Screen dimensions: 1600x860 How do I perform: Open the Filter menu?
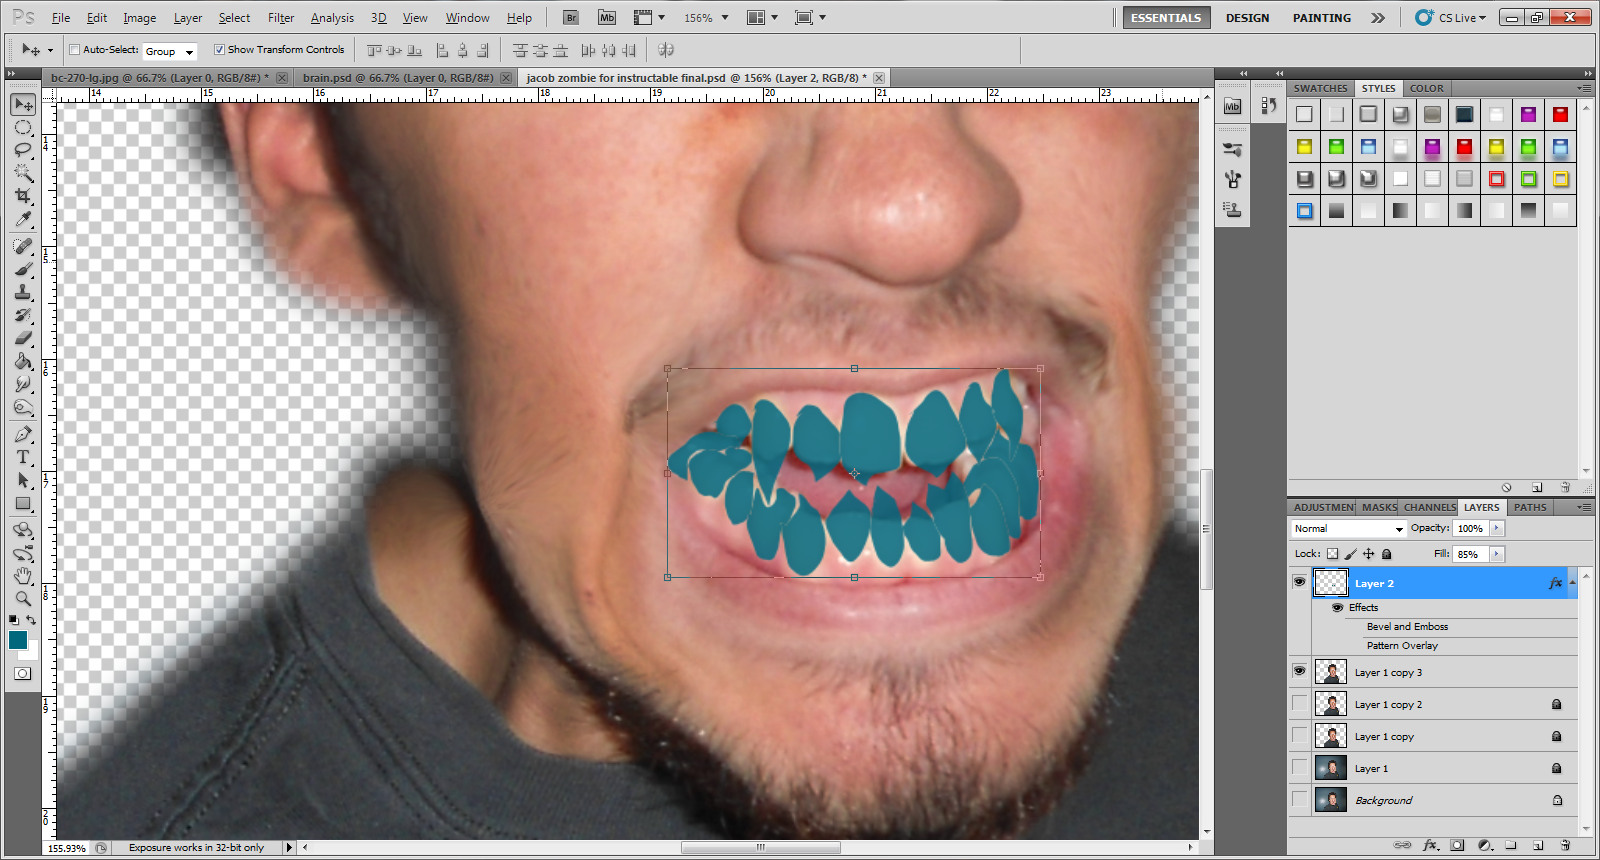point(281,18)
